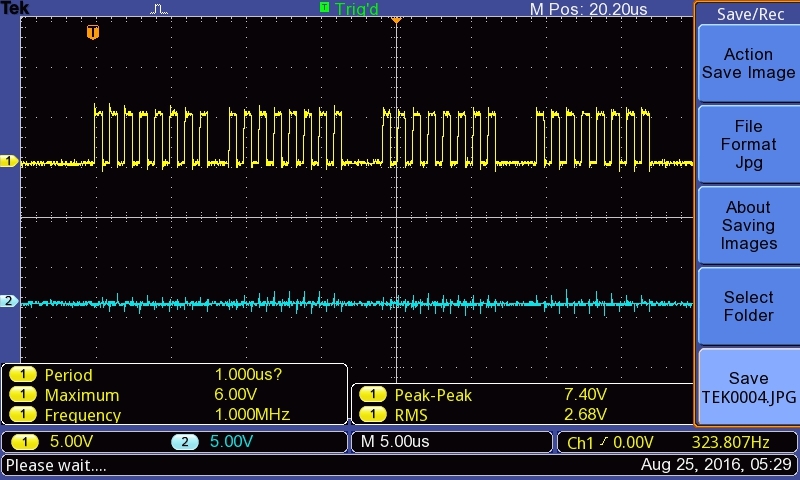The width and height of the screenshot is (800, 480).
Task: Click the Save/Rec menu title
Action: coord(750,14)
